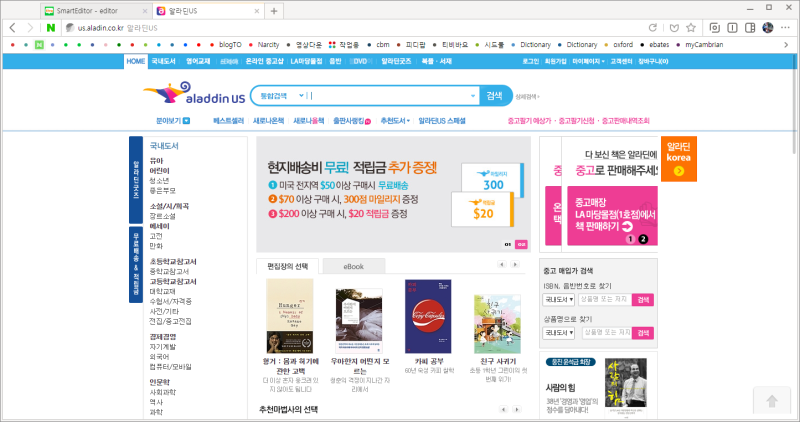The height and width of the screenshot is (422, 800).
Task: Show more bookmarks with overflow chevron
Action: [x=786, y=44]
